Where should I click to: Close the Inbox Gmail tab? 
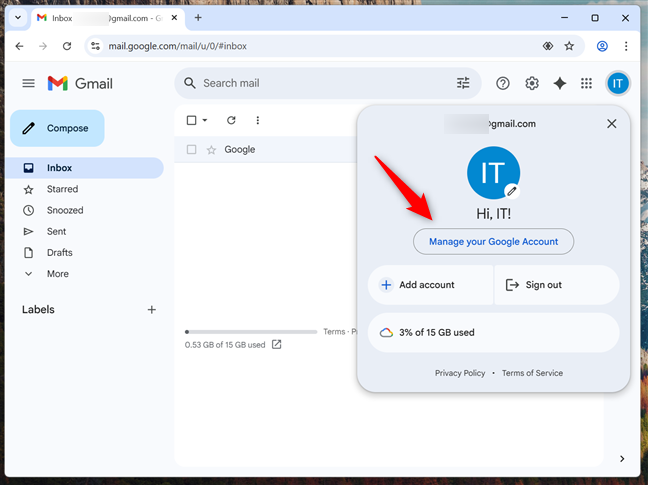pos(174,18)
